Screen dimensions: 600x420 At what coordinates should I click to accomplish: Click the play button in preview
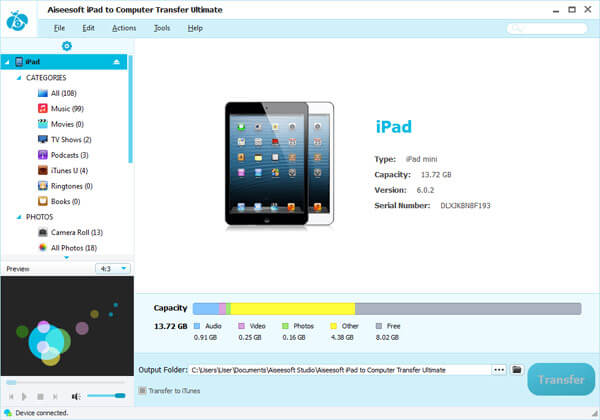pos(24,396)
